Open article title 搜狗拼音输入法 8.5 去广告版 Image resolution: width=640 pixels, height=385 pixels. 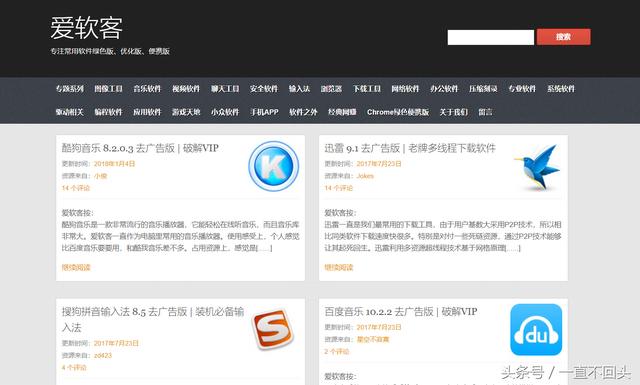click(x=153, y=319)
